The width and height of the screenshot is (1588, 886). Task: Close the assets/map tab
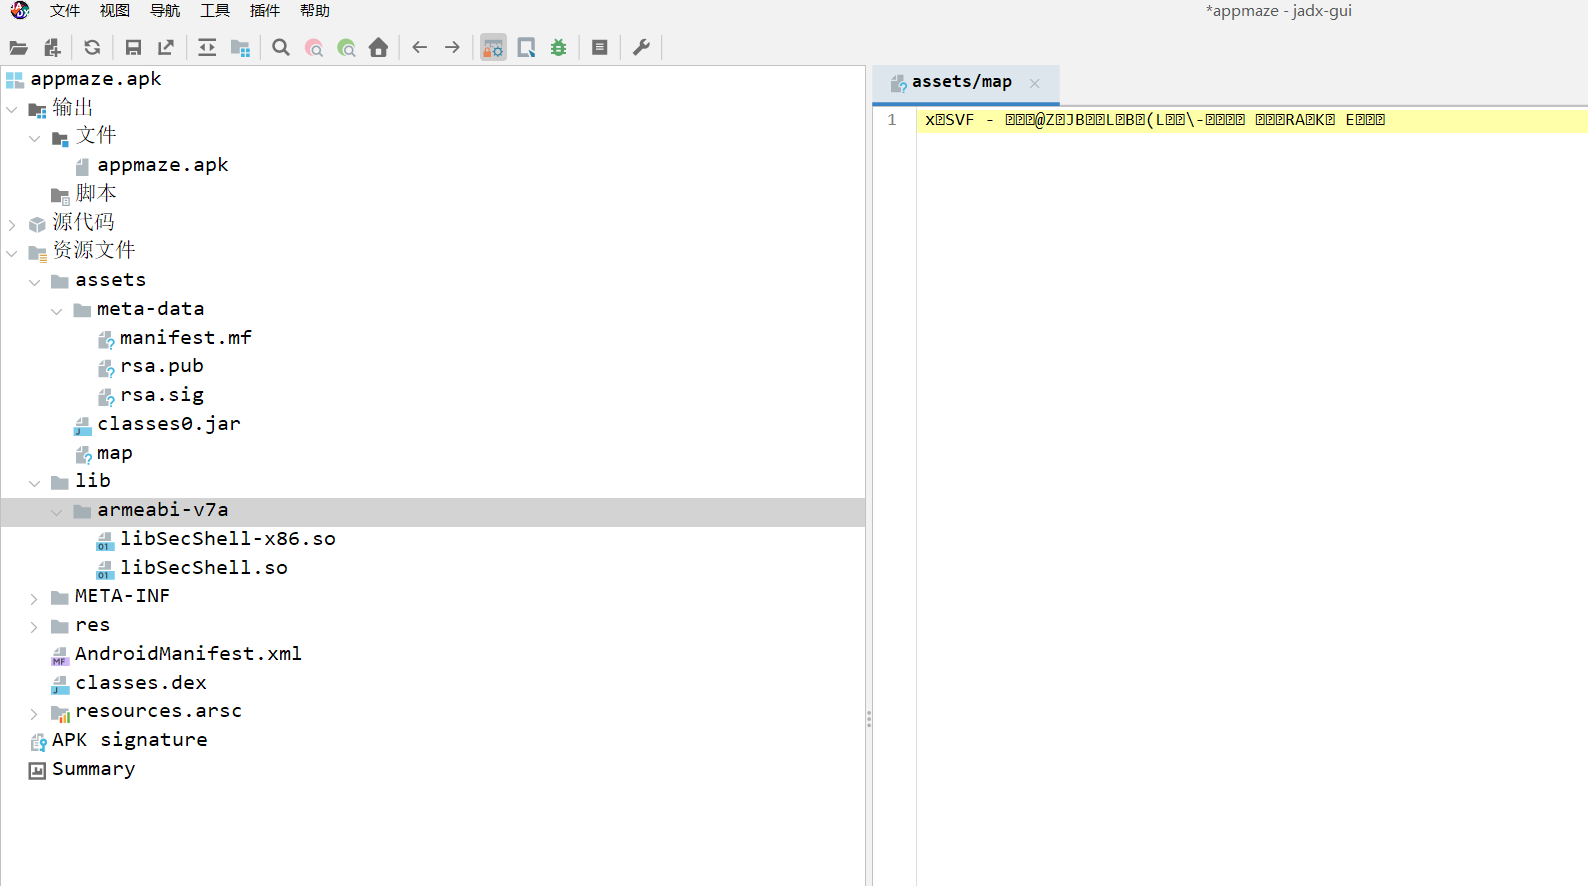click(1035, 83)
